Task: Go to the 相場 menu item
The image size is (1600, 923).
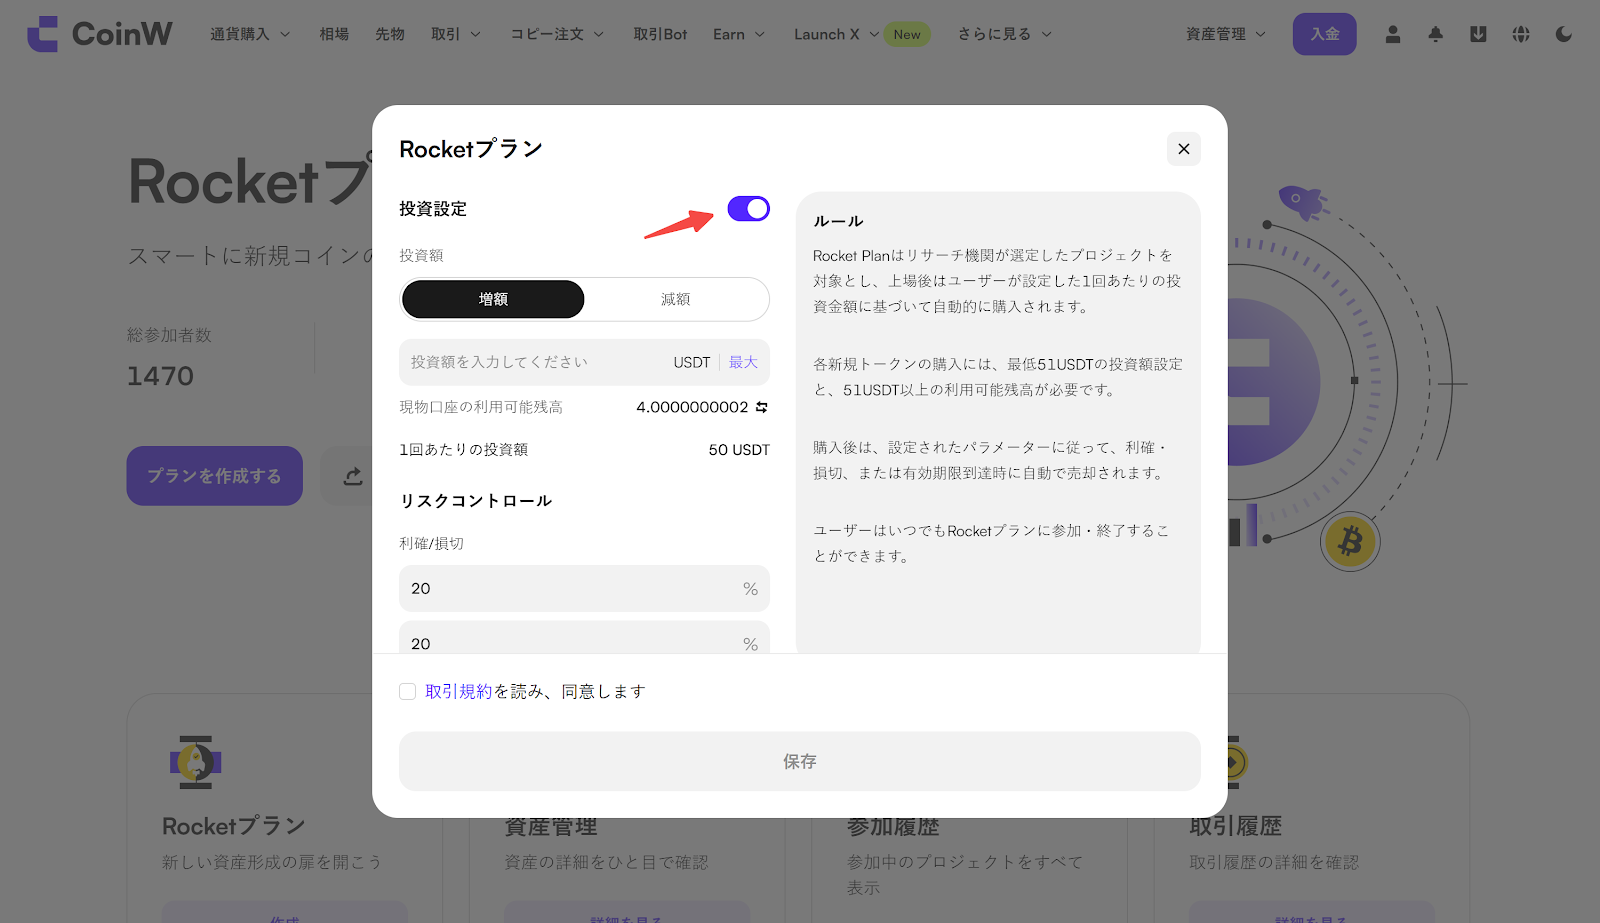Action: 334,34
